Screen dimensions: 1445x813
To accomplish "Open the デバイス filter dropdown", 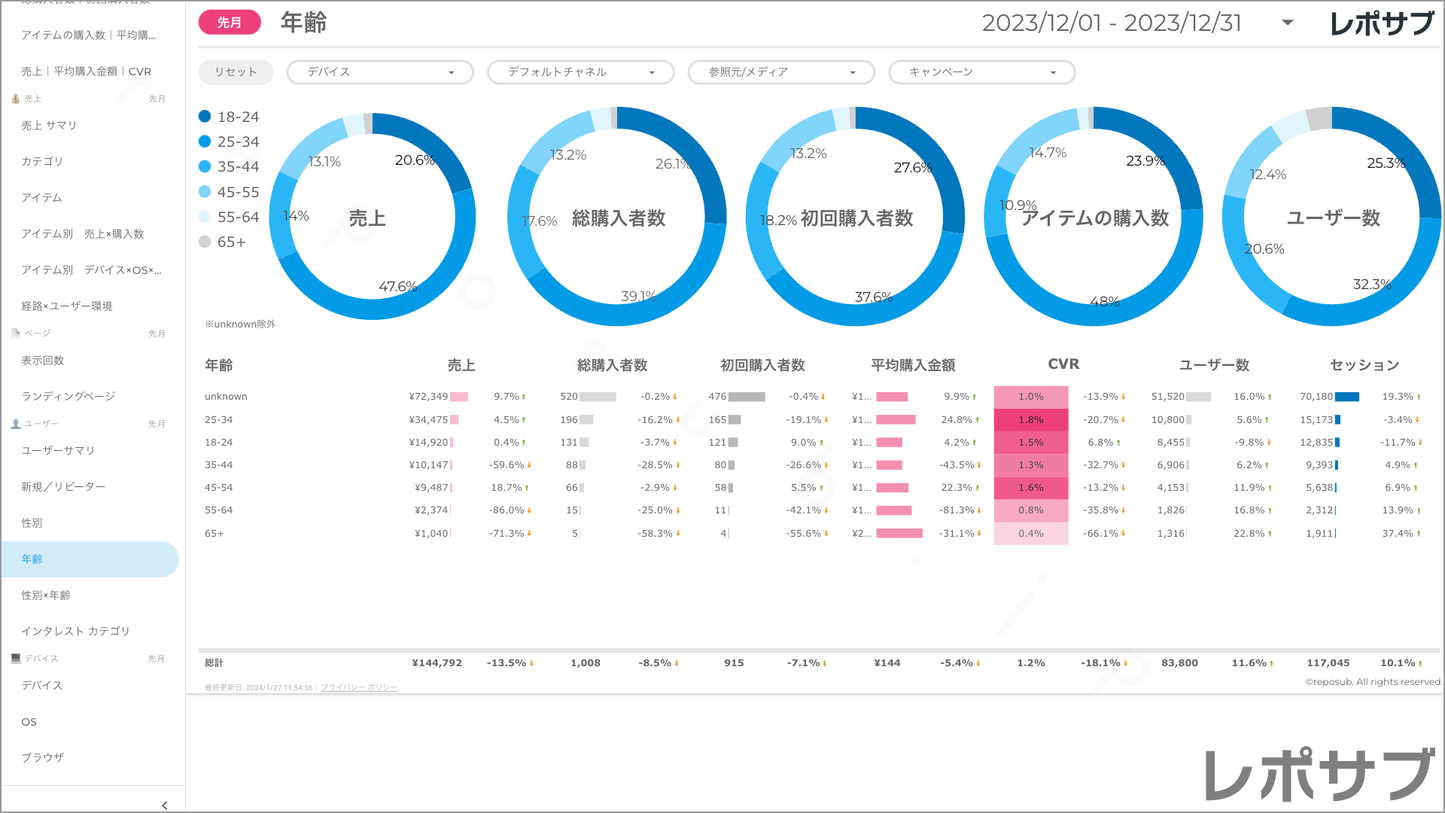I will tap(380, 72).
